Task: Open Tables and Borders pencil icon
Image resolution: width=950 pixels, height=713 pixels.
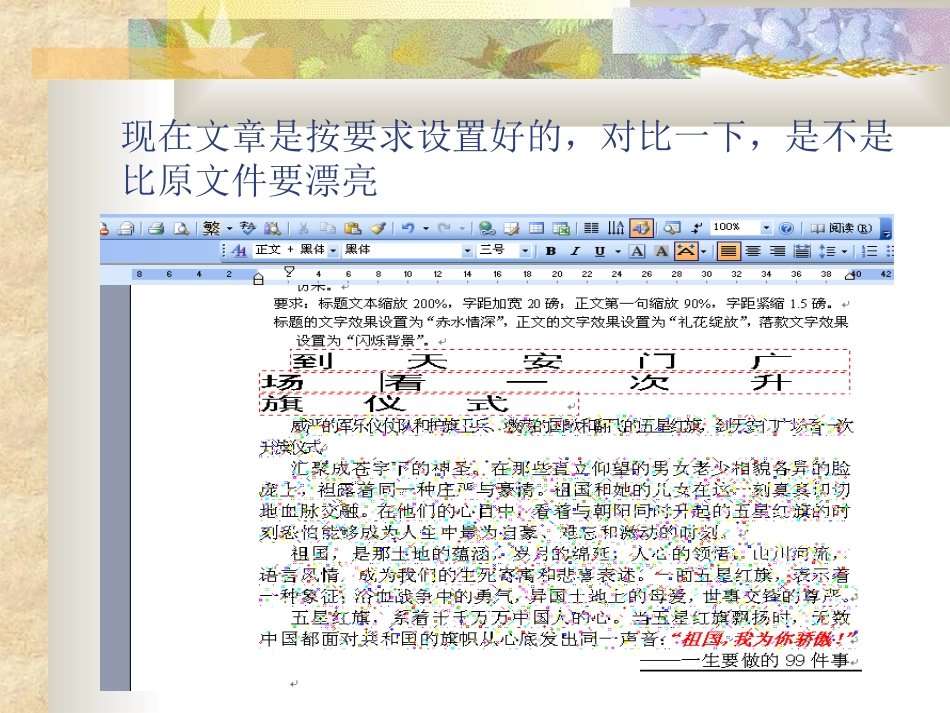Action: [511, 228]
